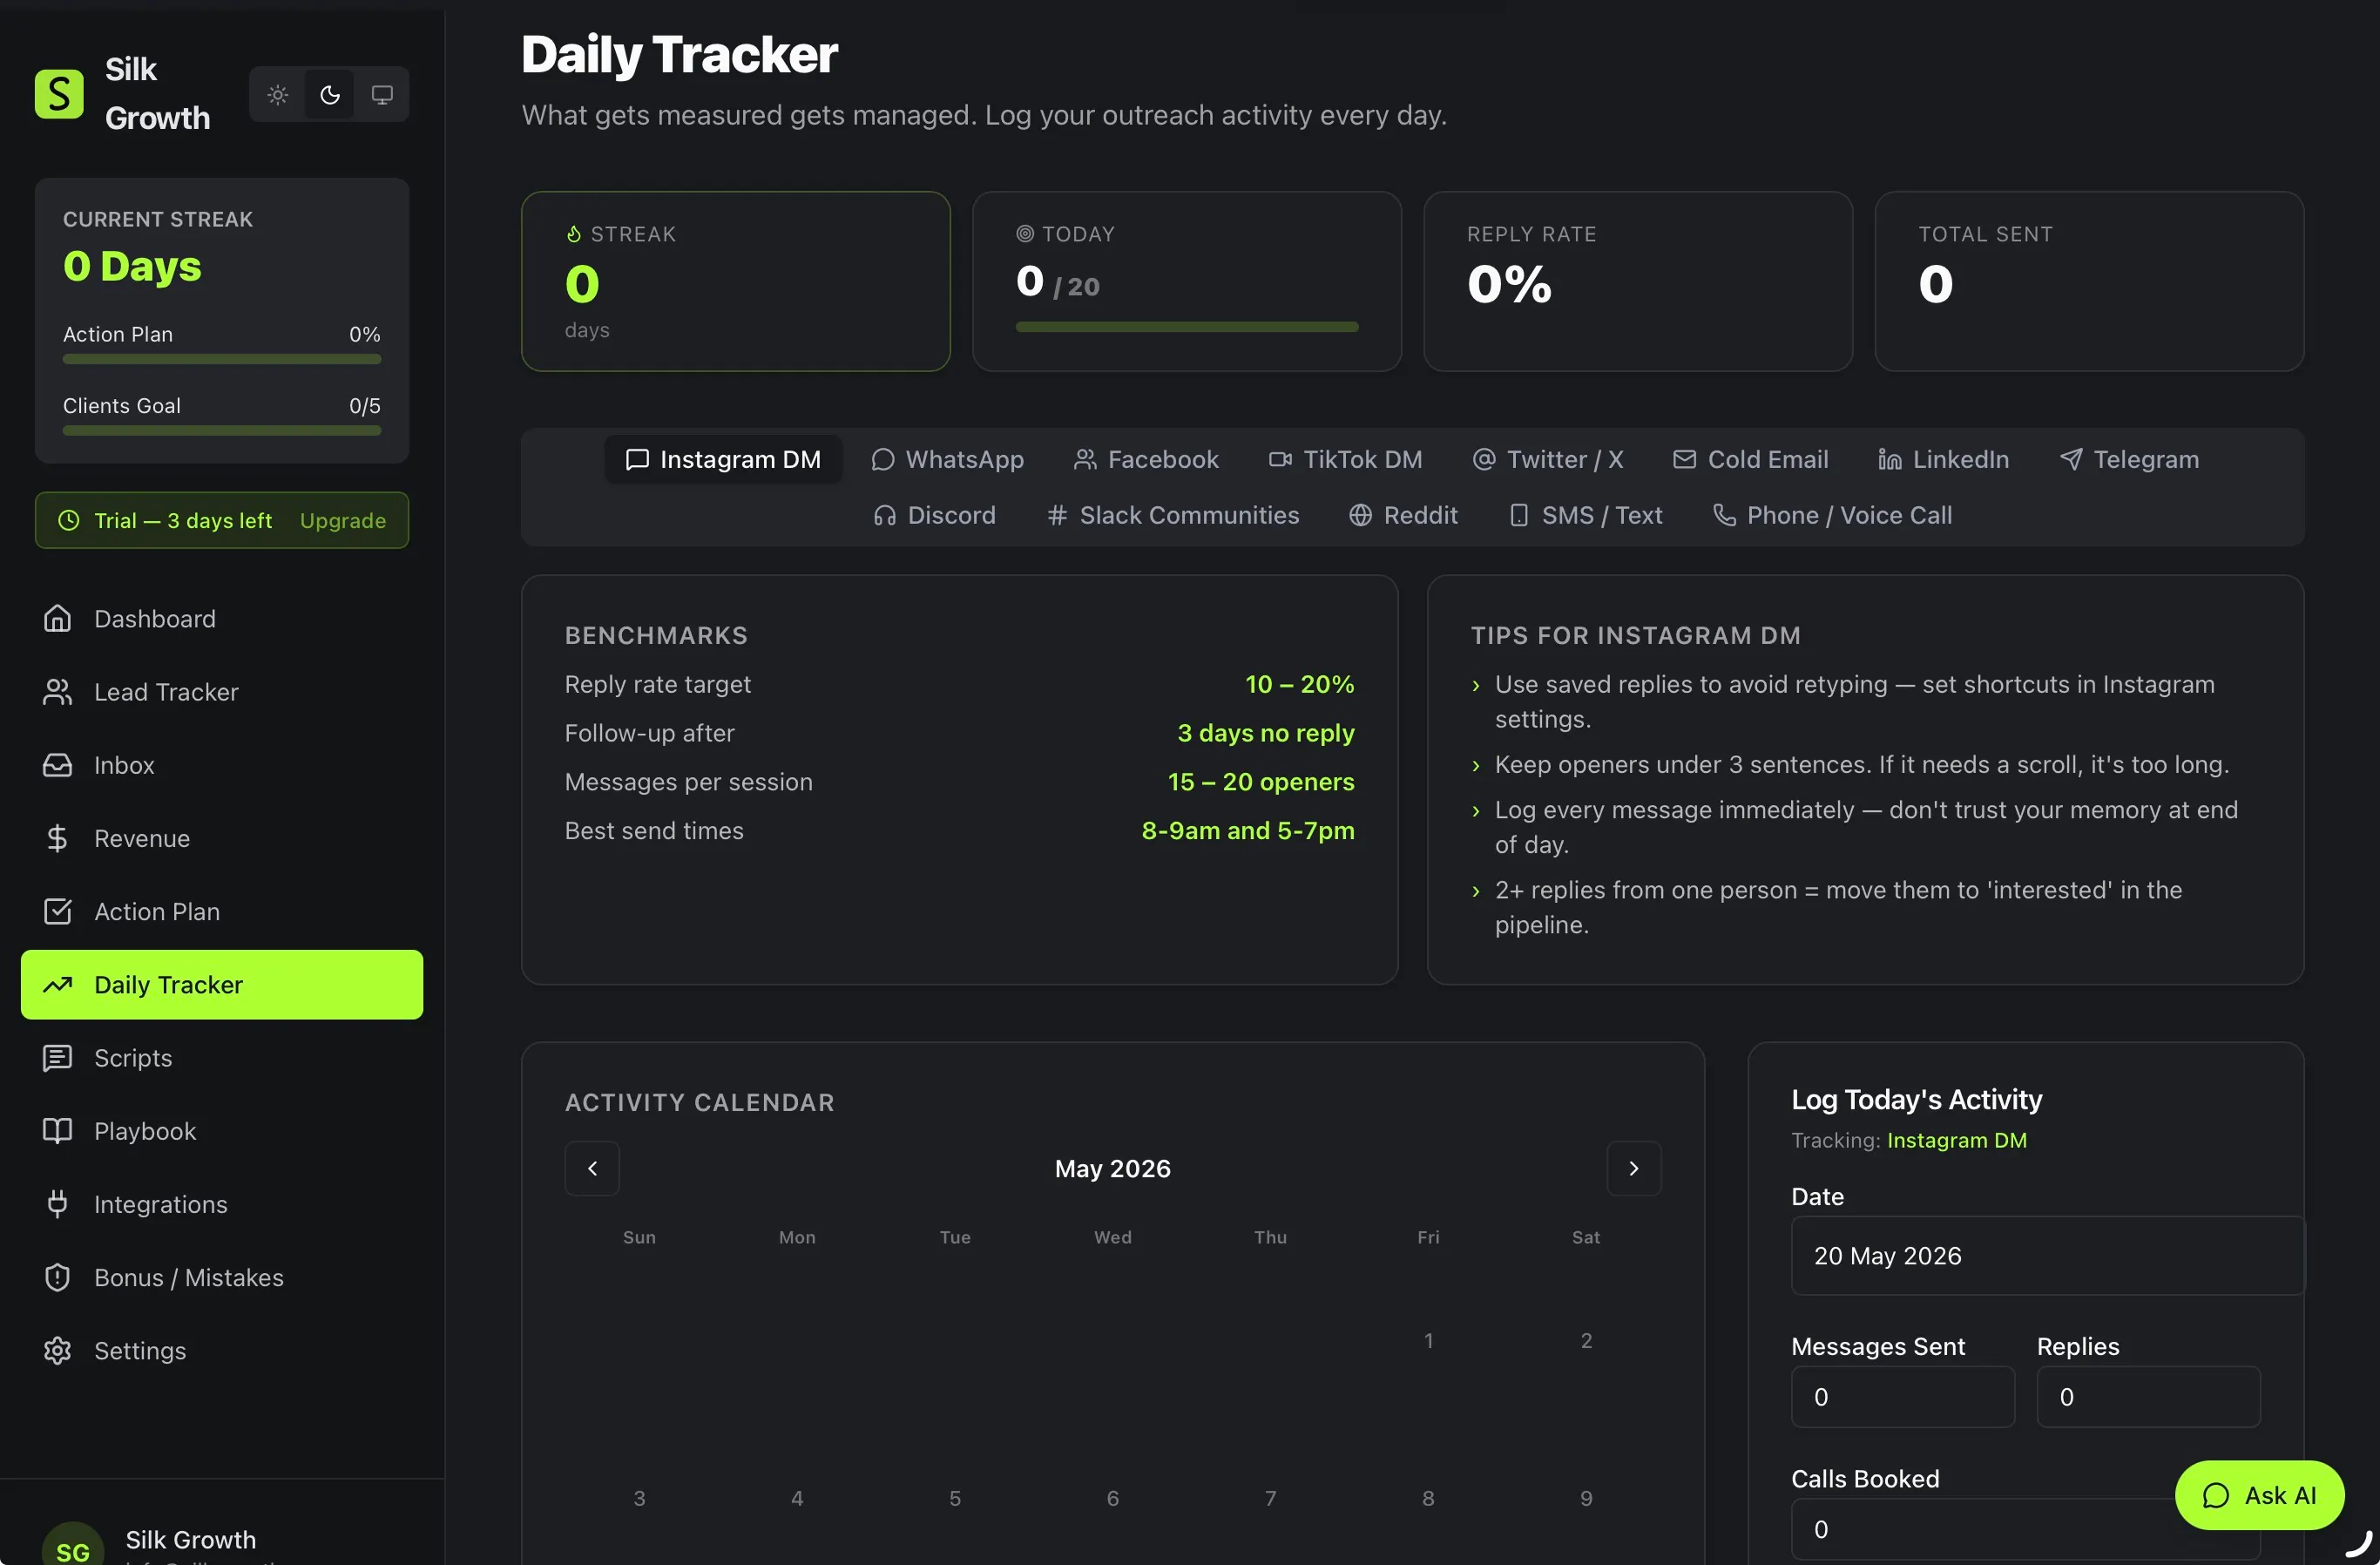Switch to the WhatsApp channel tab

[947, 459]
